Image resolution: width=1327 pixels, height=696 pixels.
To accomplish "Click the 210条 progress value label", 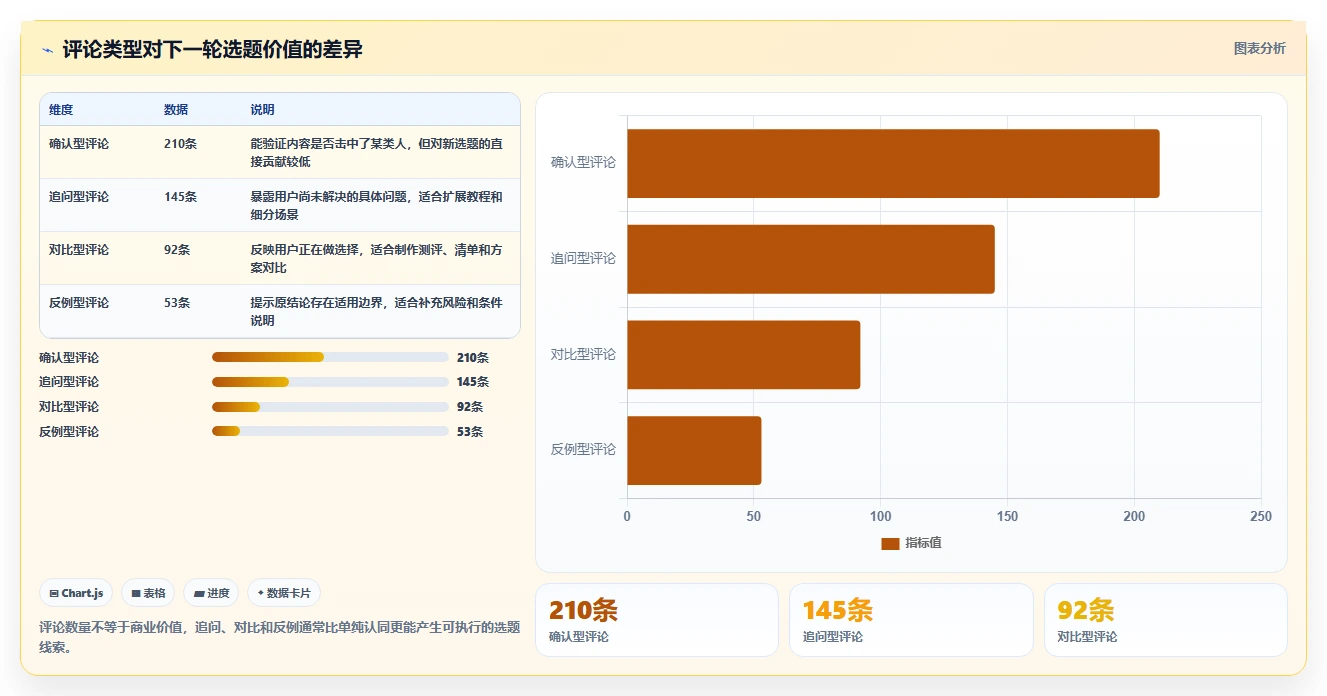I will 473,357.
